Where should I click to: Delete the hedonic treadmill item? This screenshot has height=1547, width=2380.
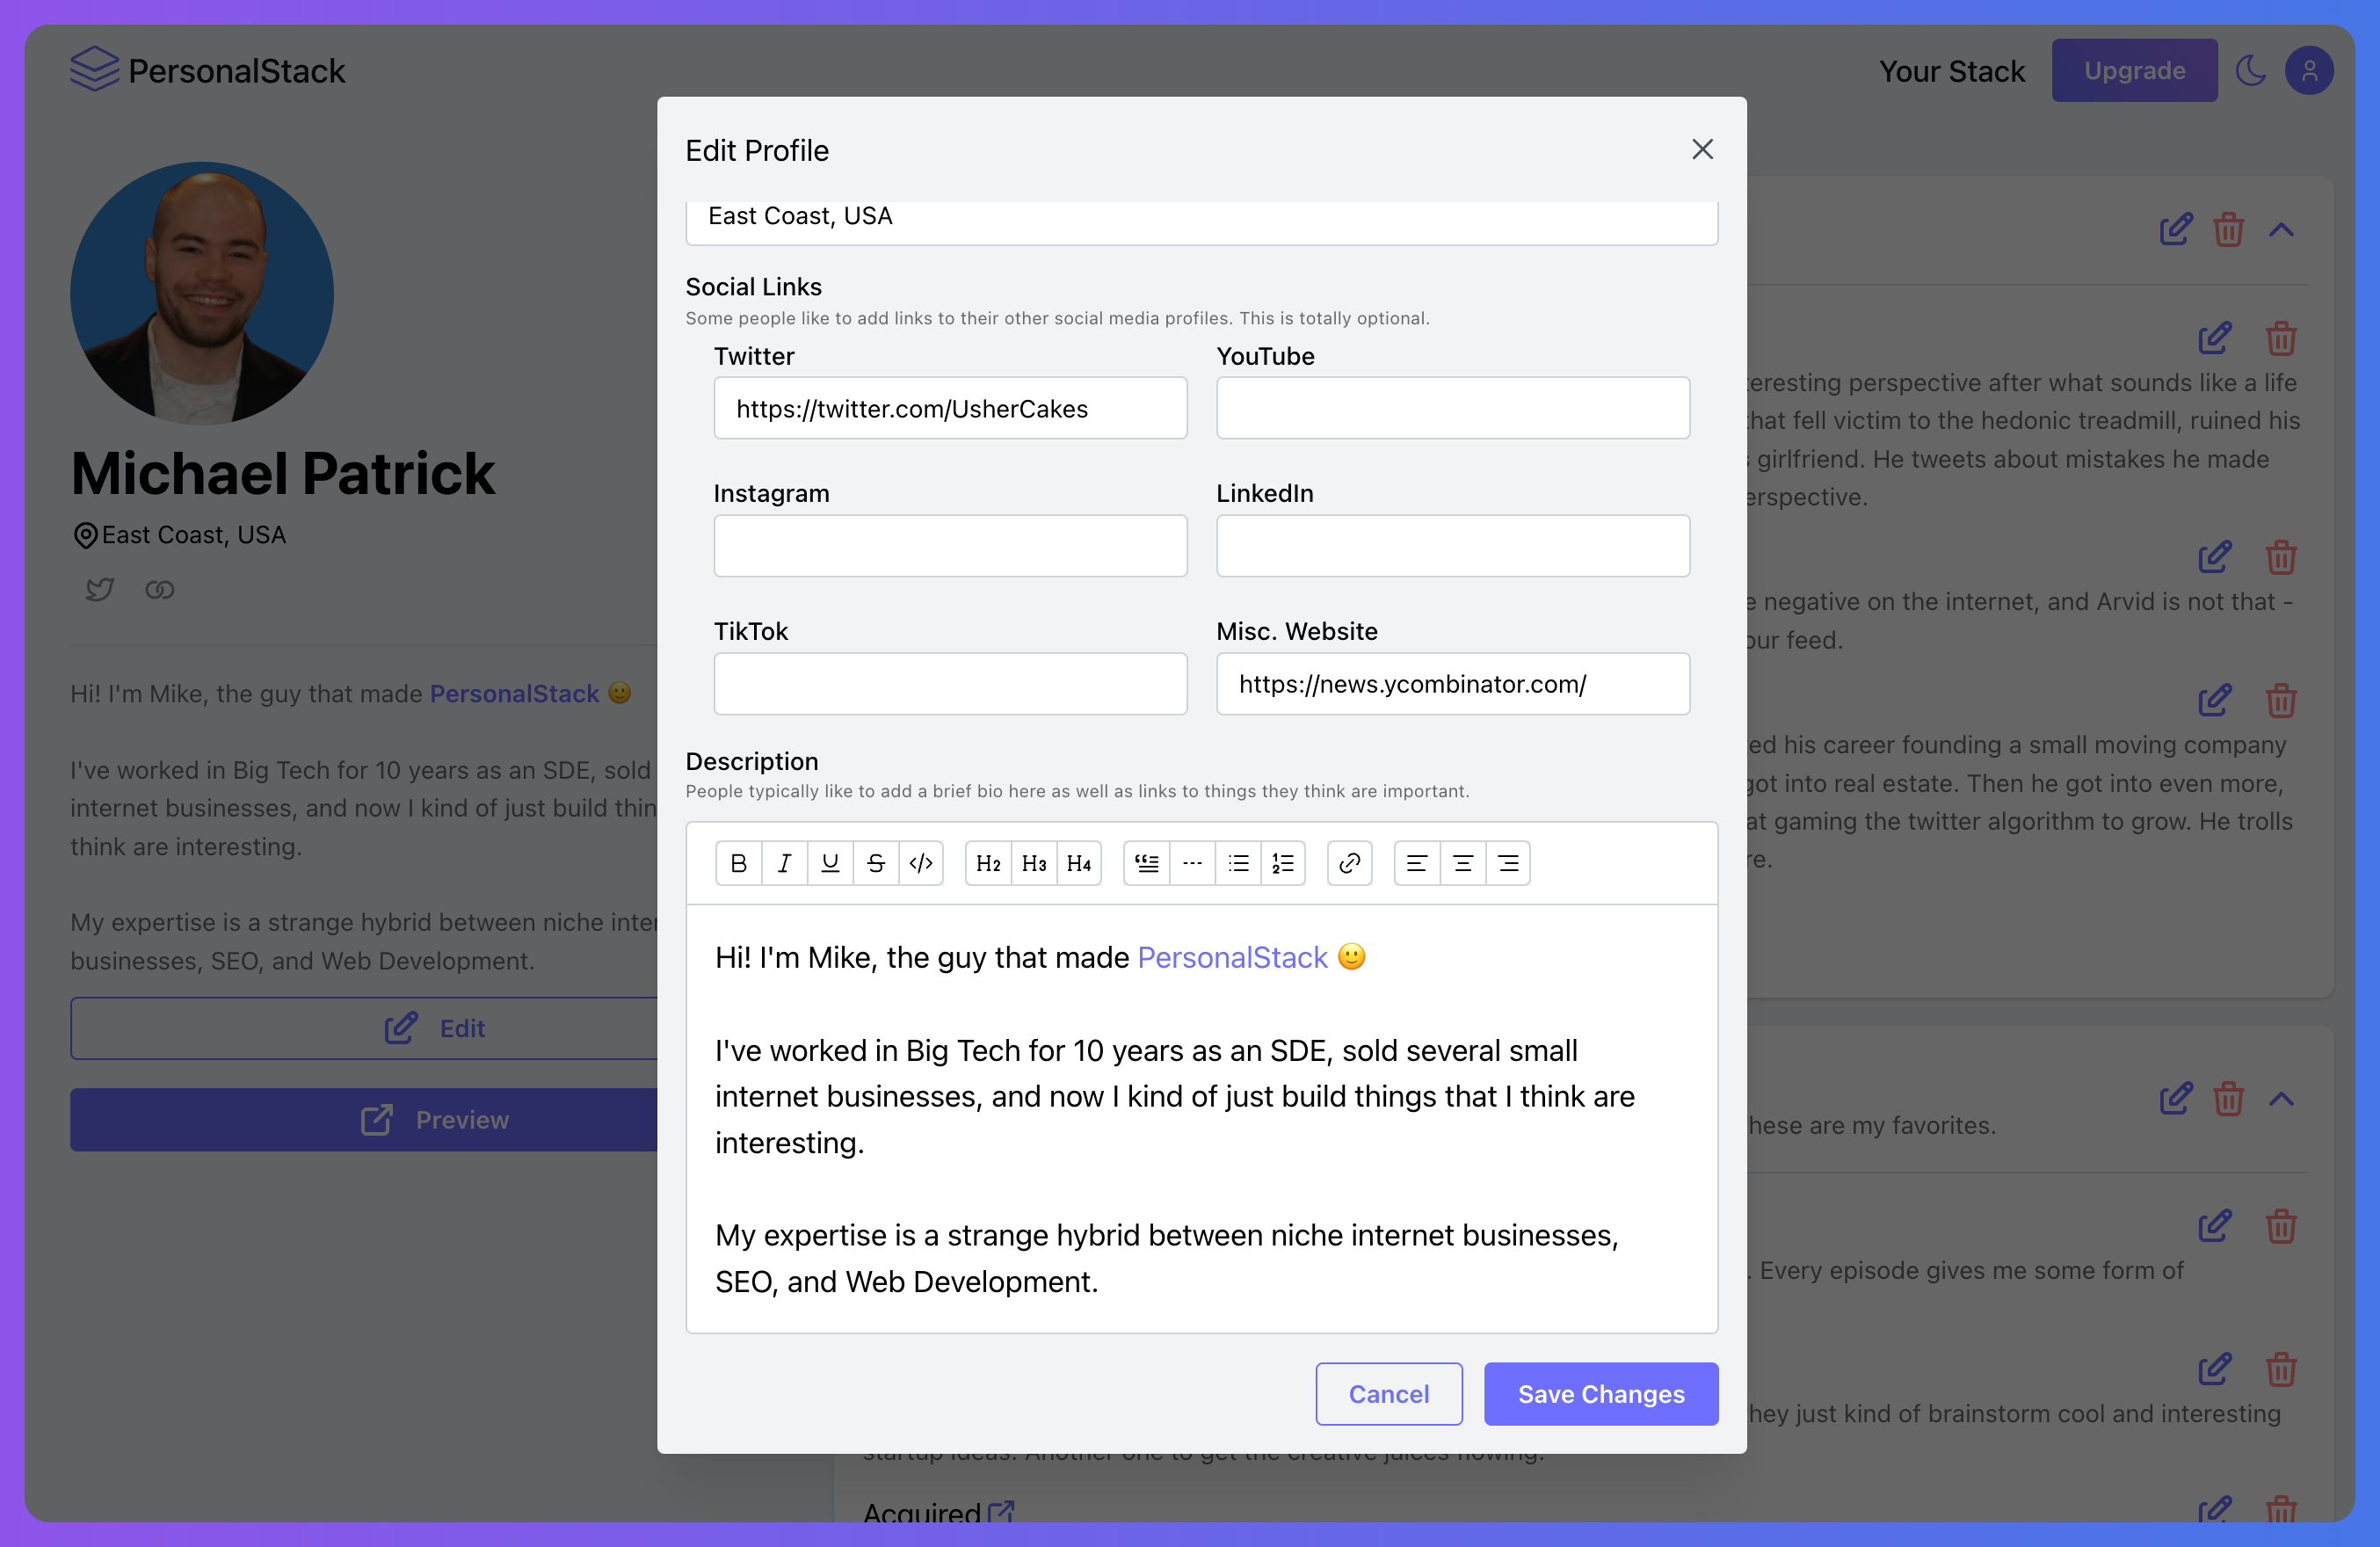(2281, 338)
